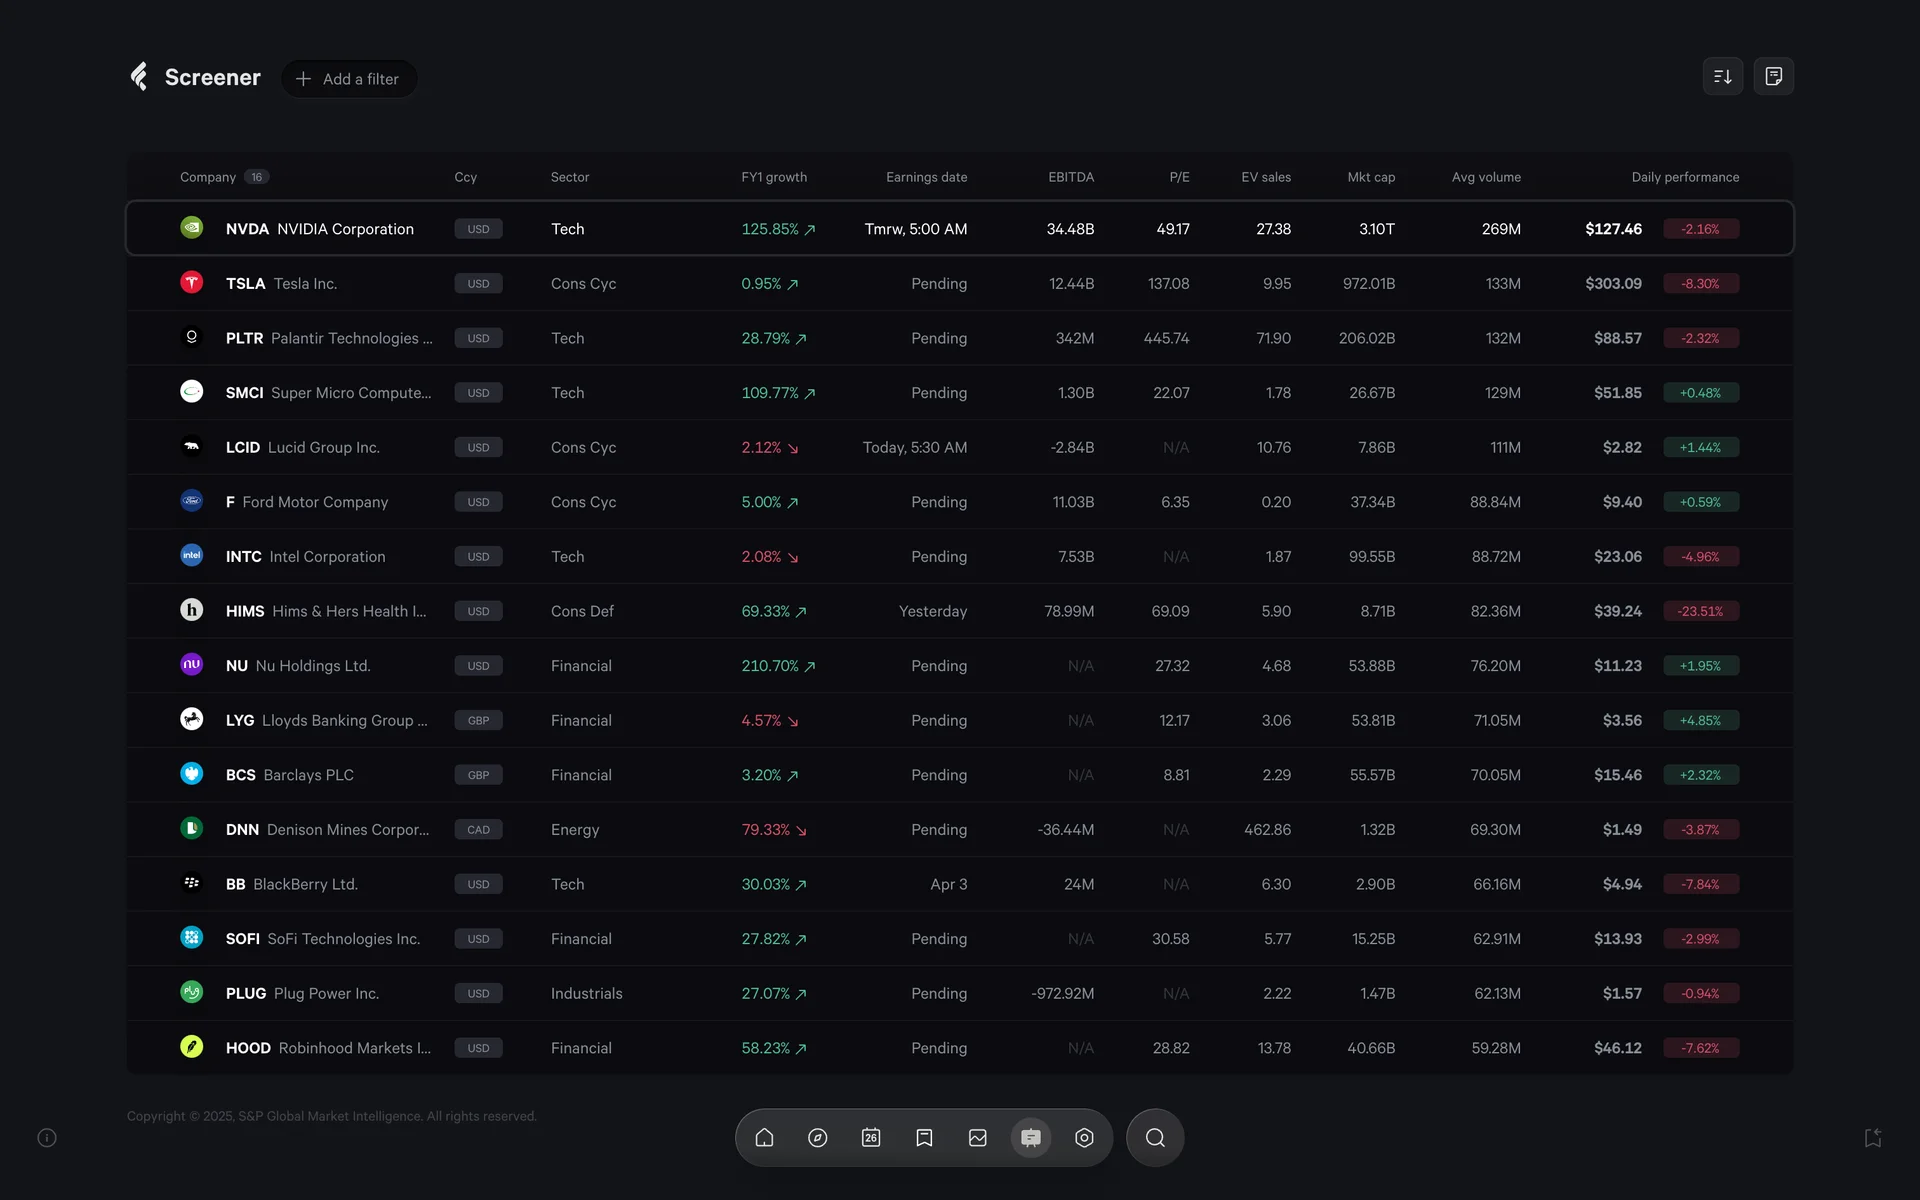This screenshot has height=1200, width=1920.
Task: Open settings hexagon icon in dock
Action: (x=1084, y=1138)
